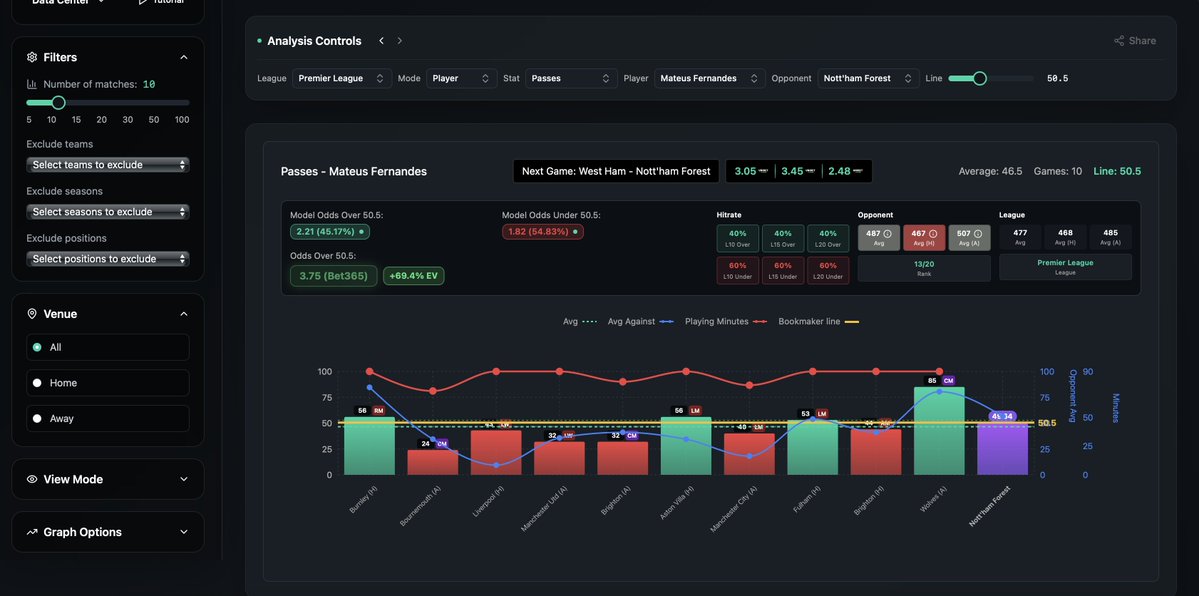Image resolution: width=1199 pixels, height=596 pixels.
Task: Click the Venue location pin icon
Action: (32, 314)
